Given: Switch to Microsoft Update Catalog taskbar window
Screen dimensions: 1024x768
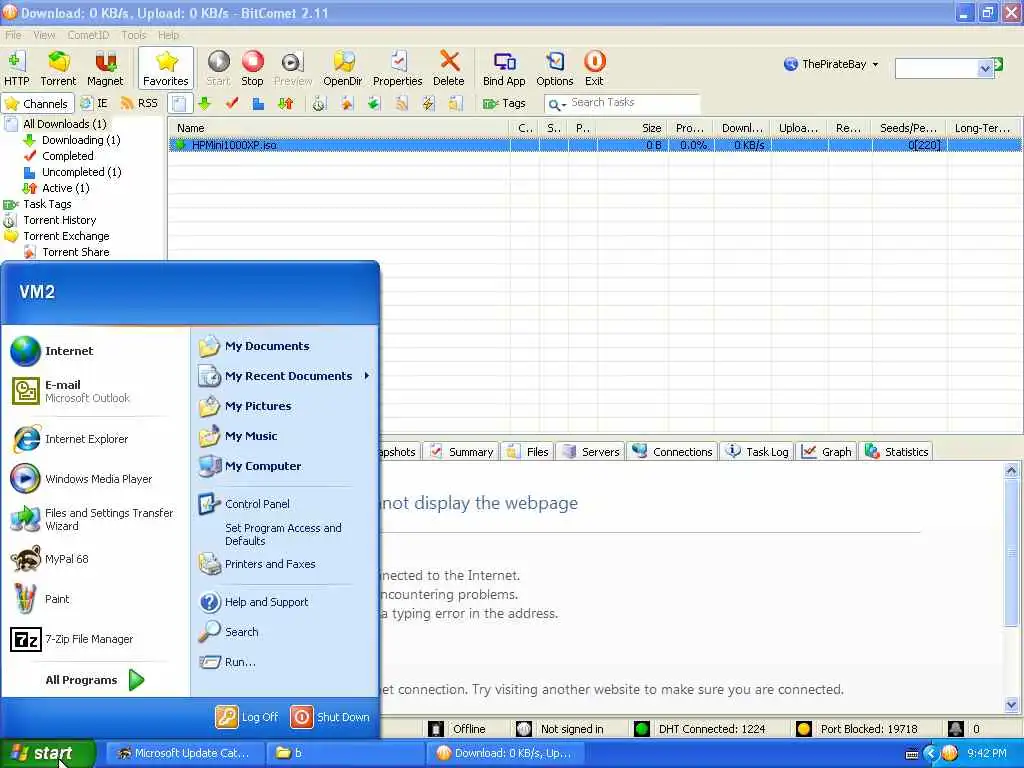Looking at the screenshot, I should (185, 753).
